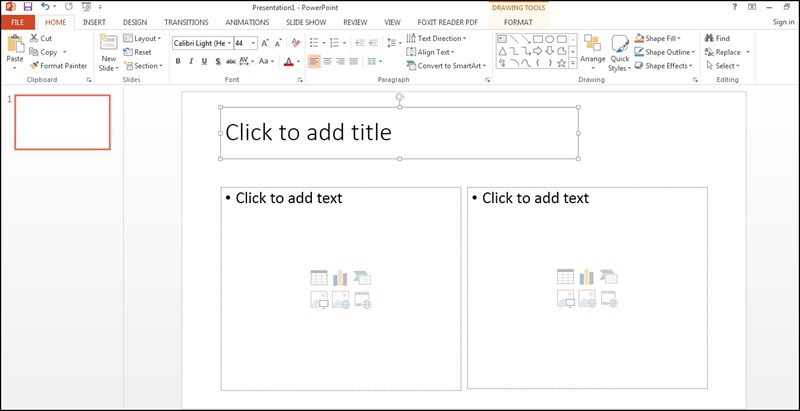800x411 pixels.
Task: Open the Layout dropdown menu
Action: point(147,38)
